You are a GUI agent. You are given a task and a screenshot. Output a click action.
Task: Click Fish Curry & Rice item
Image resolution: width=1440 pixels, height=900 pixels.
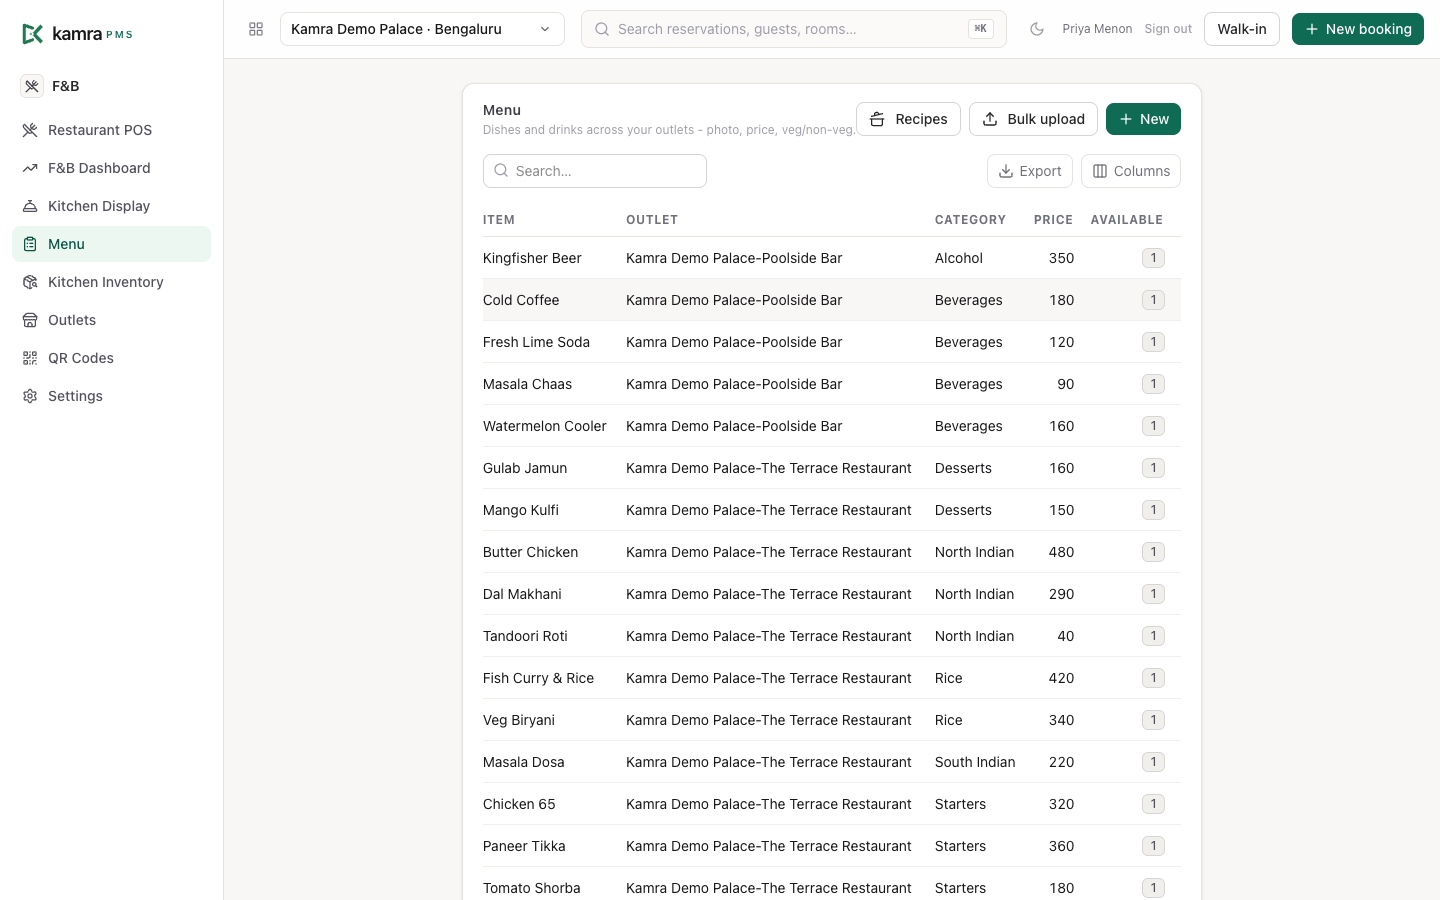point(538,678)
